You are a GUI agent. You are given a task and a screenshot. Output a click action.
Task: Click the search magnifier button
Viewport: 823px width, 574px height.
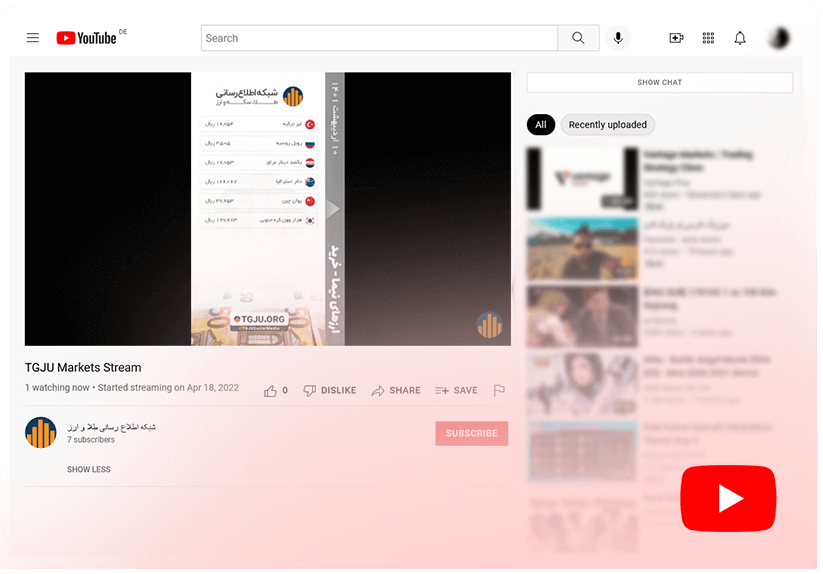pyautogui.click(x=578, y=38)
